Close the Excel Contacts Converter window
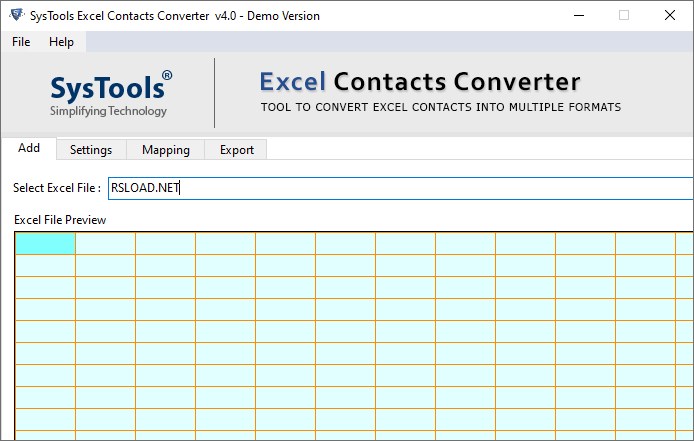This screenshot has height=441, width=694. click(670, 15)
